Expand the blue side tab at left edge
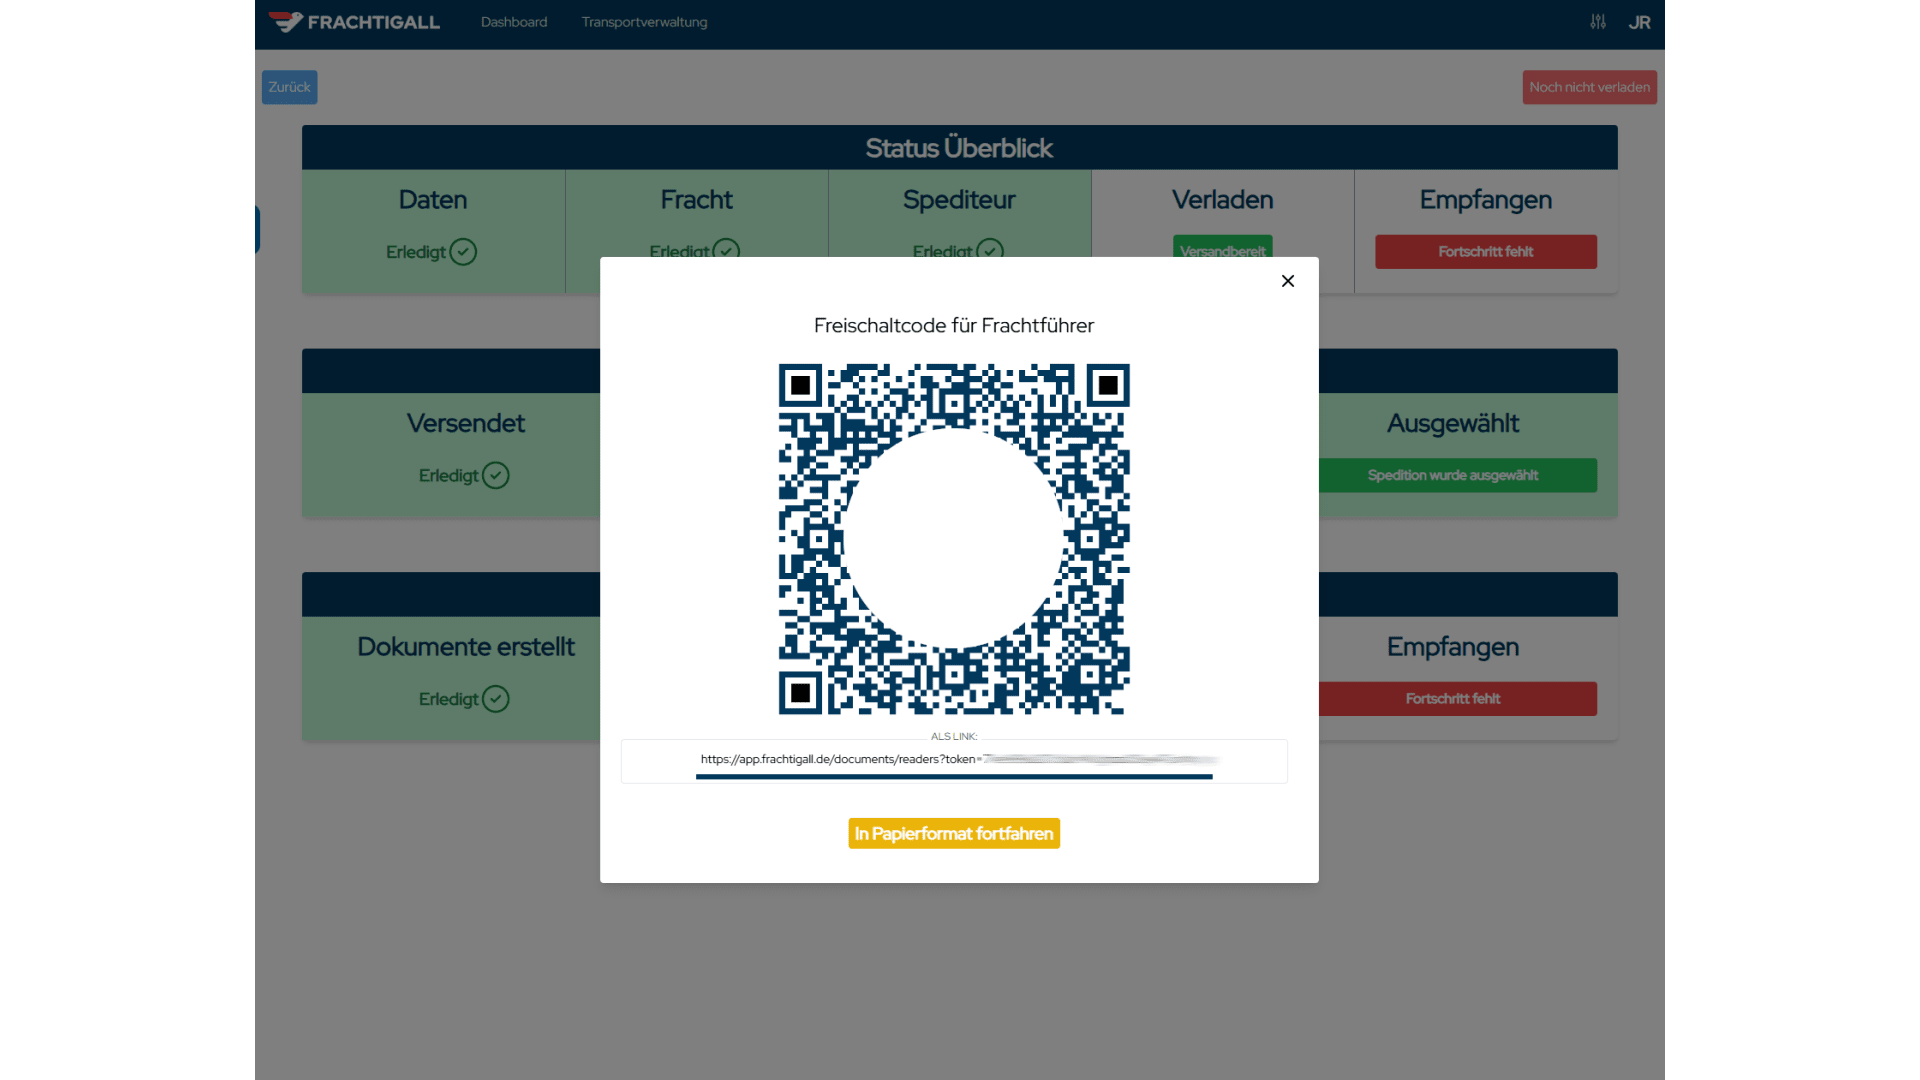Image resolution: width=1920 pixels, height=1080 pixels. (258, 229)
